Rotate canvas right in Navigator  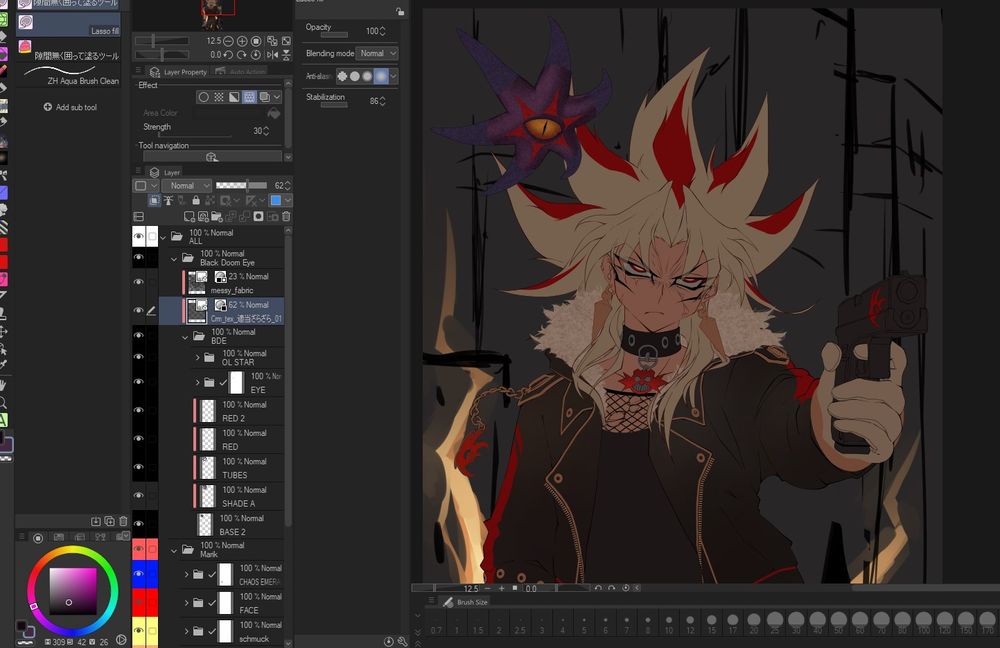tap(242, 55)
